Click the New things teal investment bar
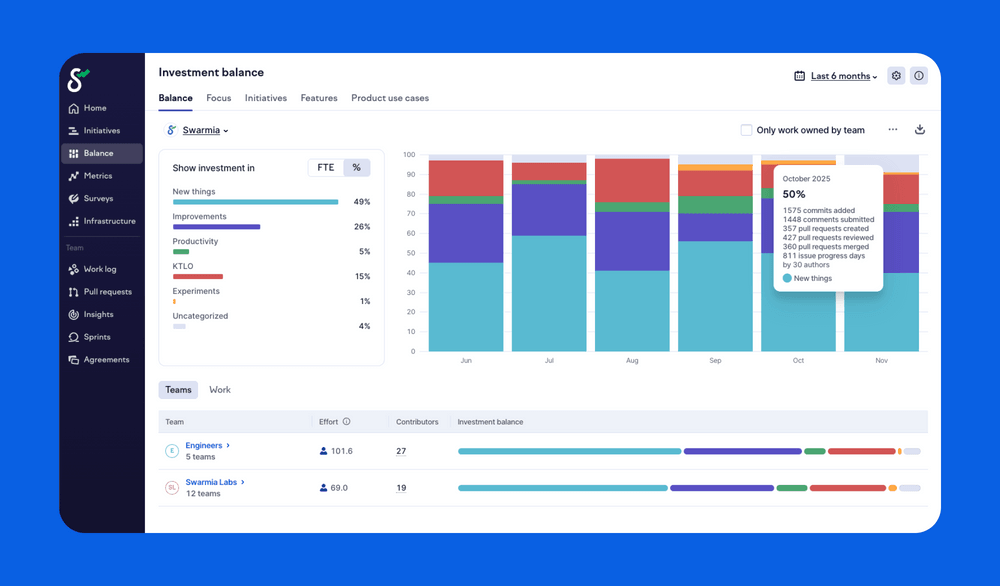This screenshot has width=1000, height=586. pyautogui.click(x=255, y=202)
